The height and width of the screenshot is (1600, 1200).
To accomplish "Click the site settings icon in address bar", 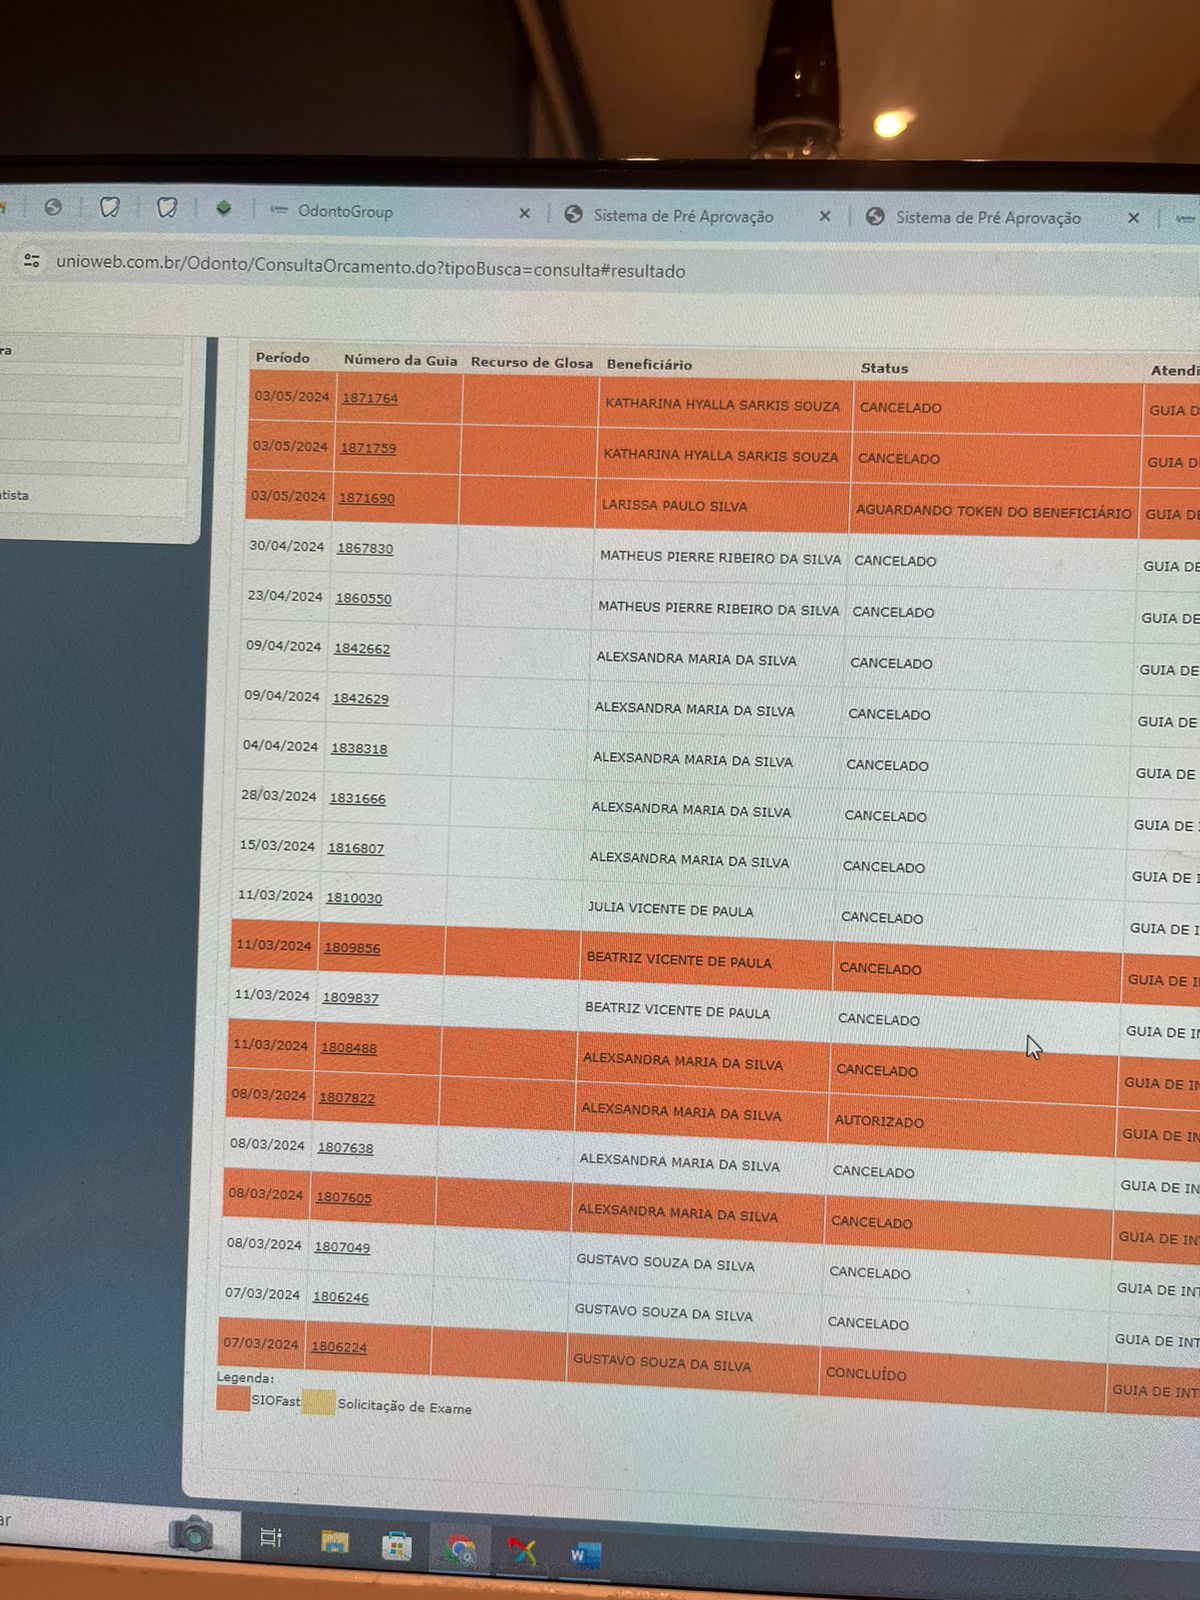I will pyautogui.click(x=32, y=261).
